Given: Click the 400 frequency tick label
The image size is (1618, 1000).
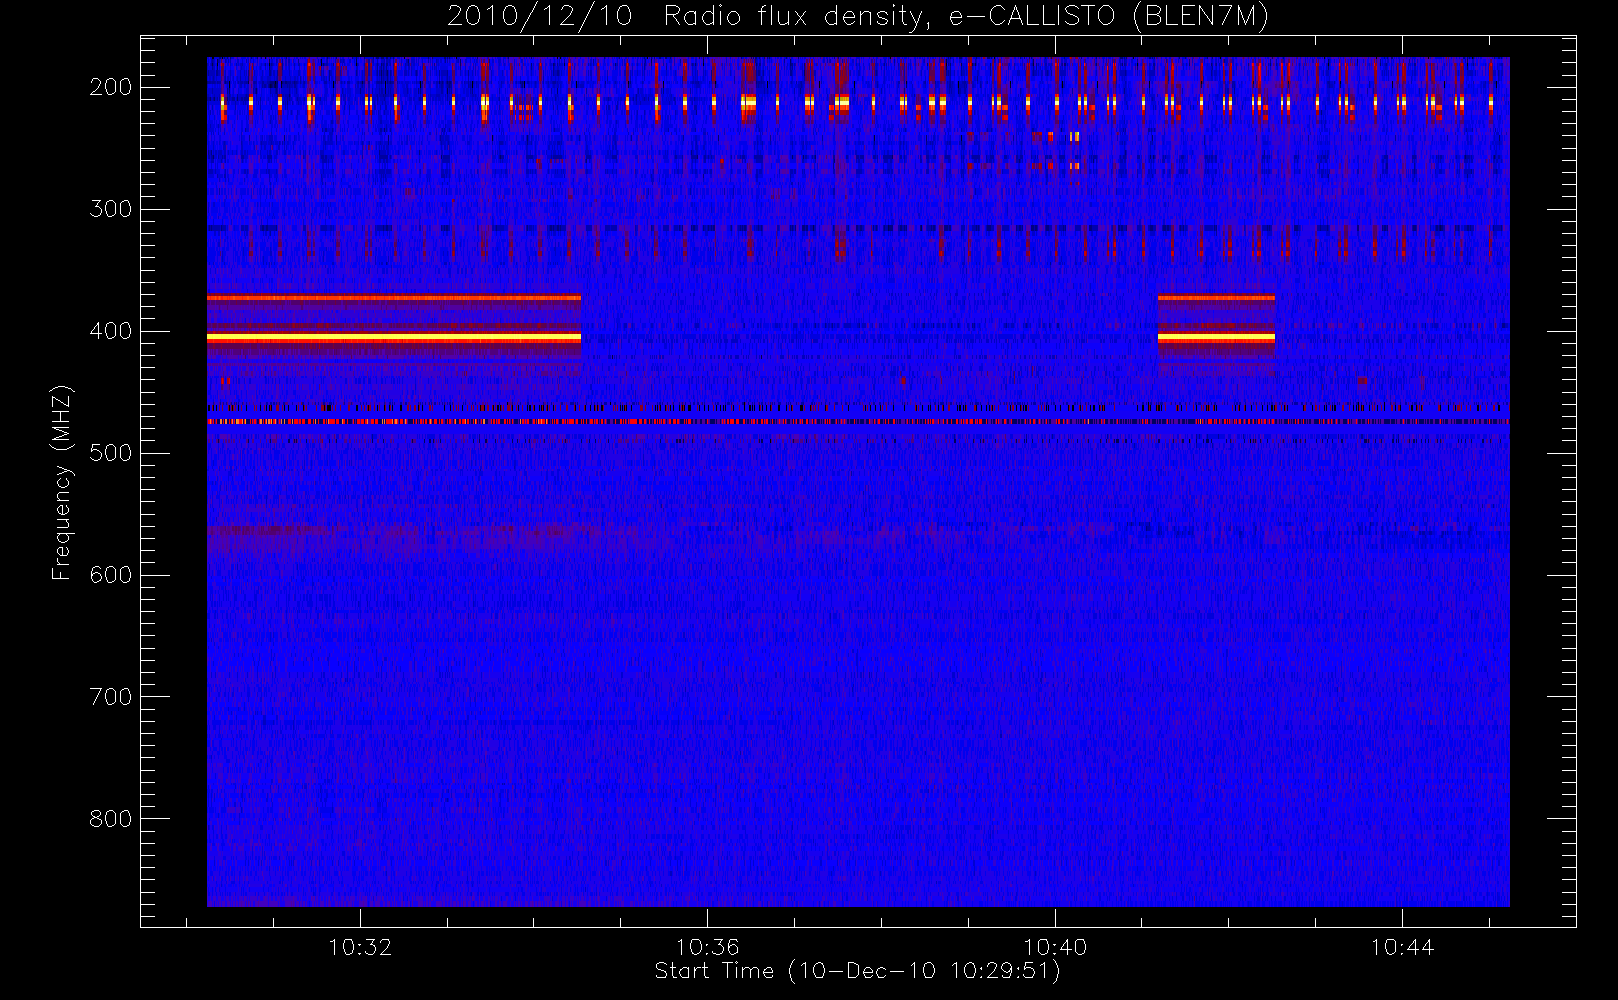Looking at the screenshot, I should click(x=111, y=331).
